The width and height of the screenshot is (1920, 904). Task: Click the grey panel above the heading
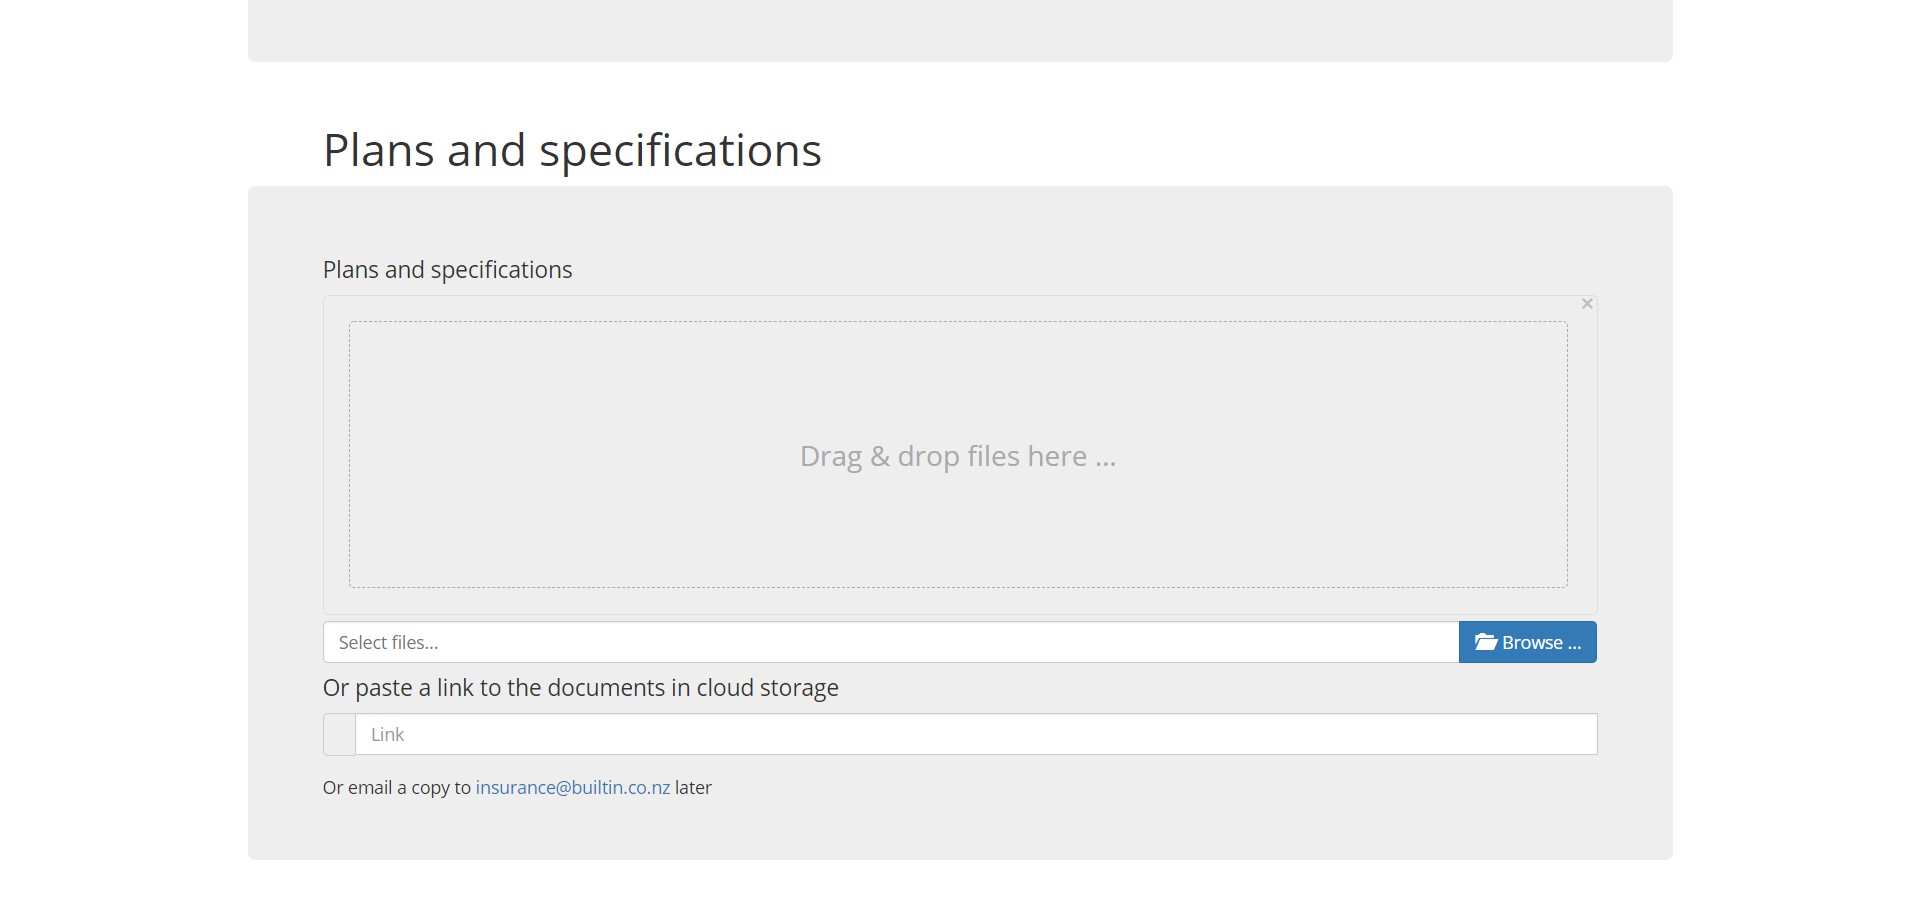click(x=960, y=30)
